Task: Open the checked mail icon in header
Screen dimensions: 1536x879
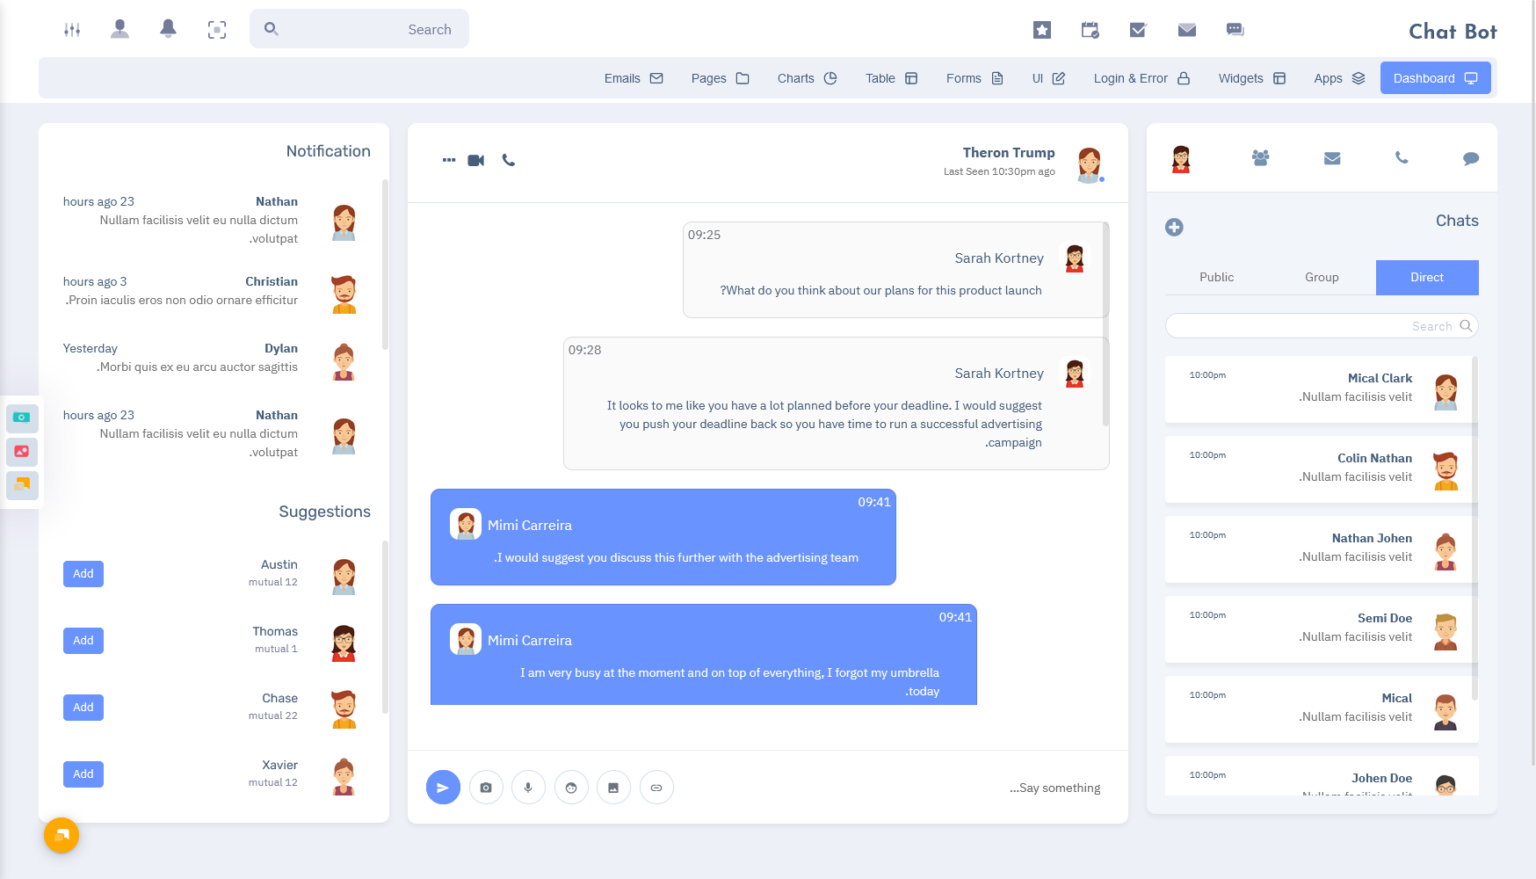Action: 1138,30
